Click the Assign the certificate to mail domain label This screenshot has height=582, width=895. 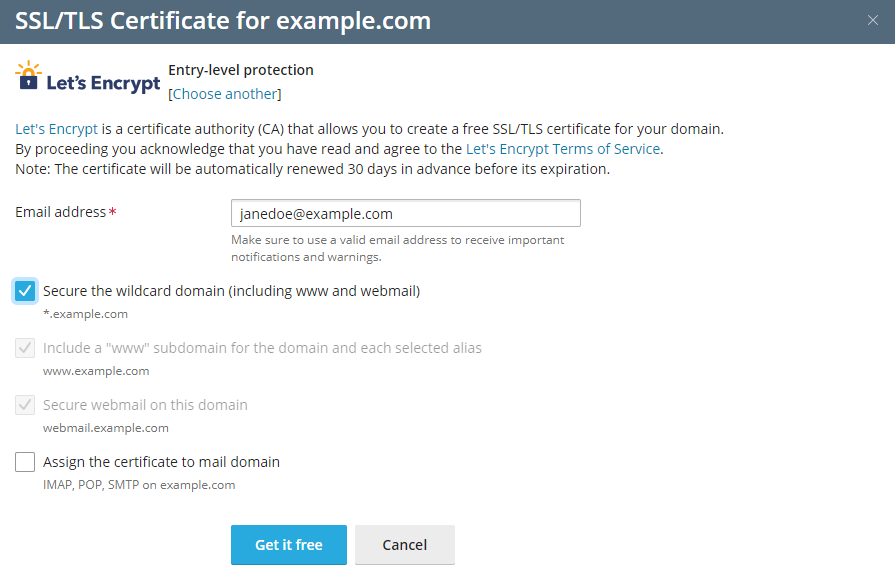click(161, 462)
